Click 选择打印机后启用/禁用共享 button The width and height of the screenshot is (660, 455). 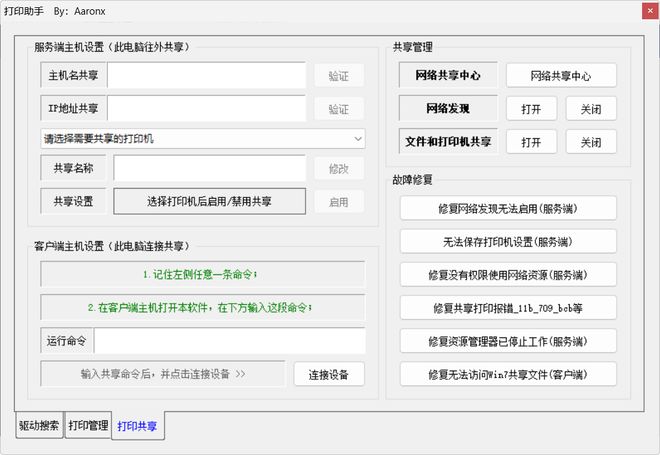[210, 201]
